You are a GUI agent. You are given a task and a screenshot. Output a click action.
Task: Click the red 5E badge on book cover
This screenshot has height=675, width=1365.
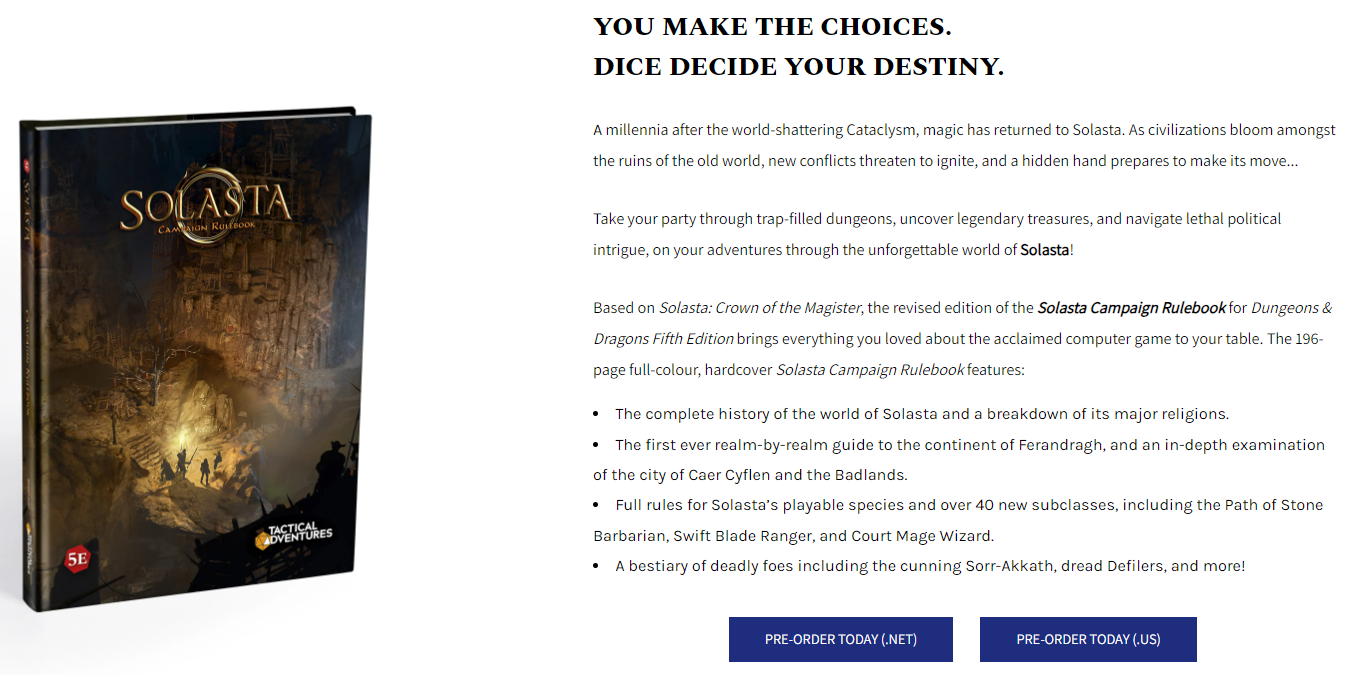(x=76, y=560)
